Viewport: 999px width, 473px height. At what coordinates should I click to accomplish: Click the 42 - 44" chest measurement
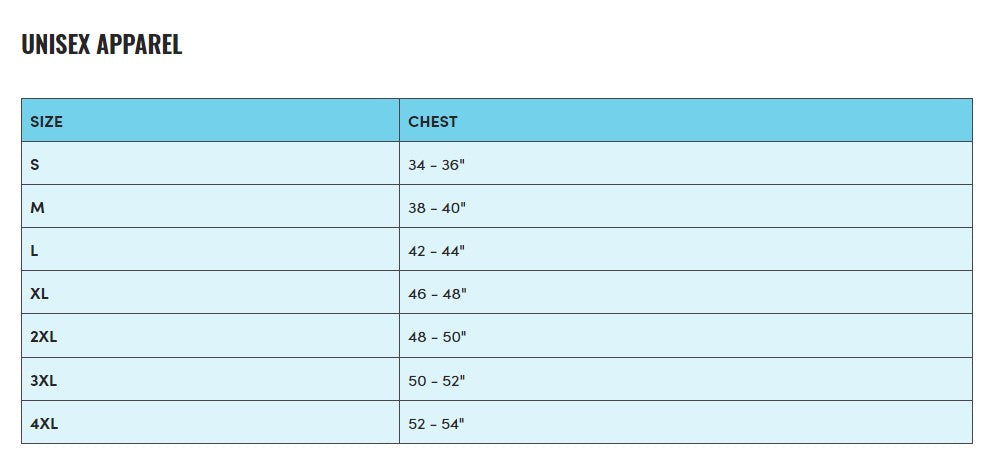pos(437,251)
